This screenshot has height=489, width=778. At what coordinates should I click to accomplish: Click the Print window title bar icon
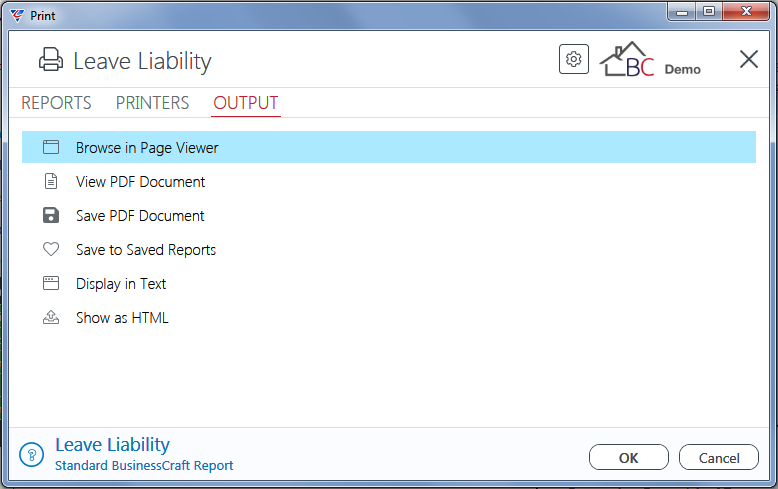click(16, 15)
